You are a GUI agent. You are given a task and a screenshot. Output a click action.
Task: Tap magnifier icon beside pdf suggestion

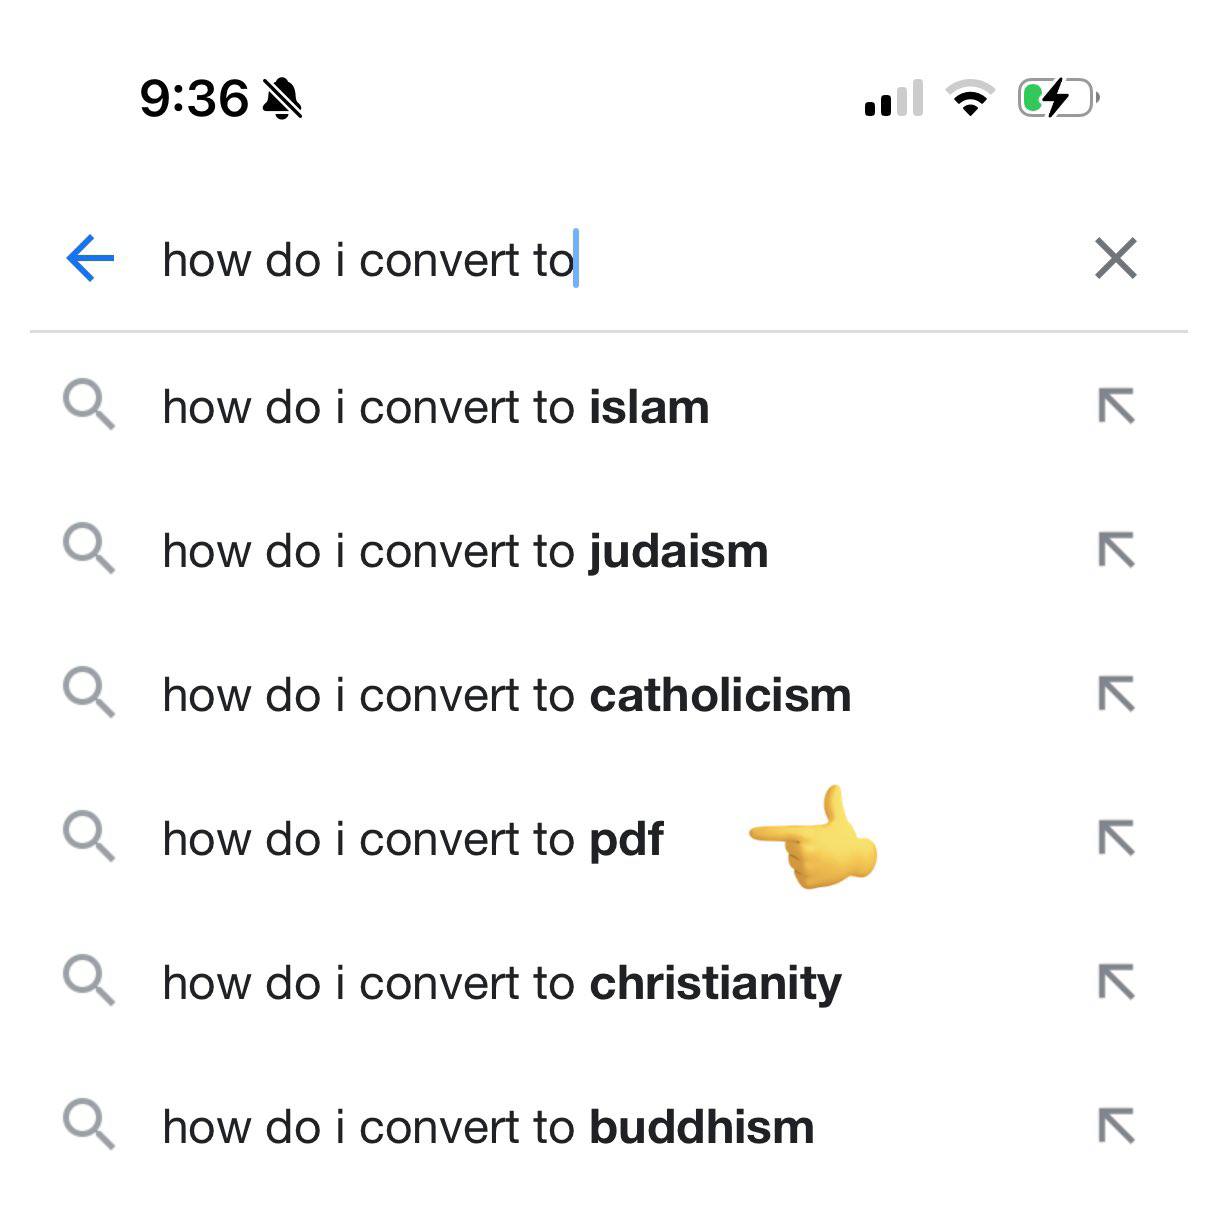click(88, 838)
